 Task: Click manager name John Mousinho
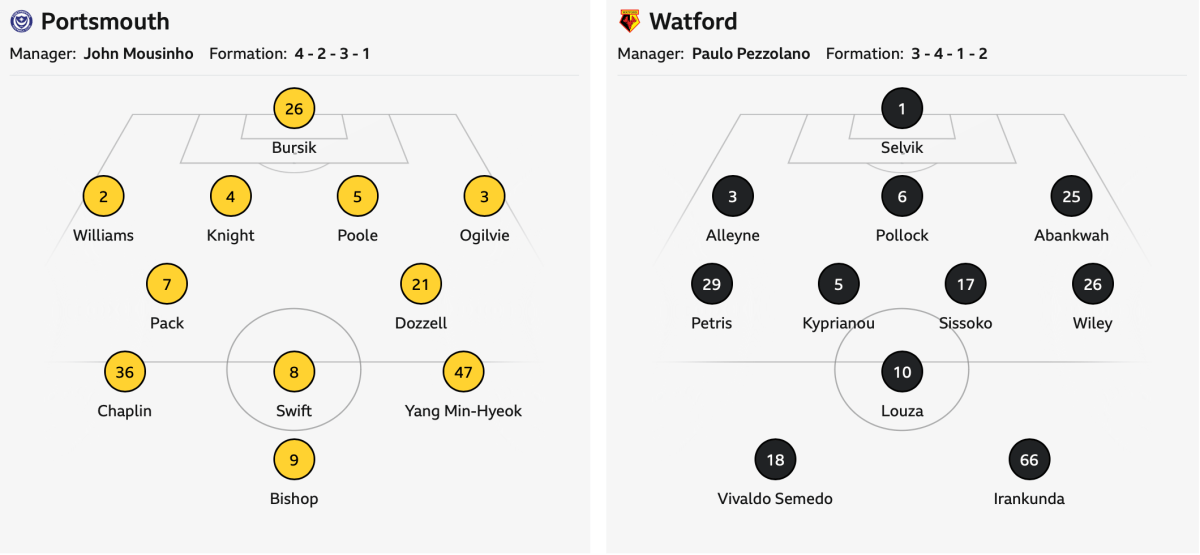(138, 54)
